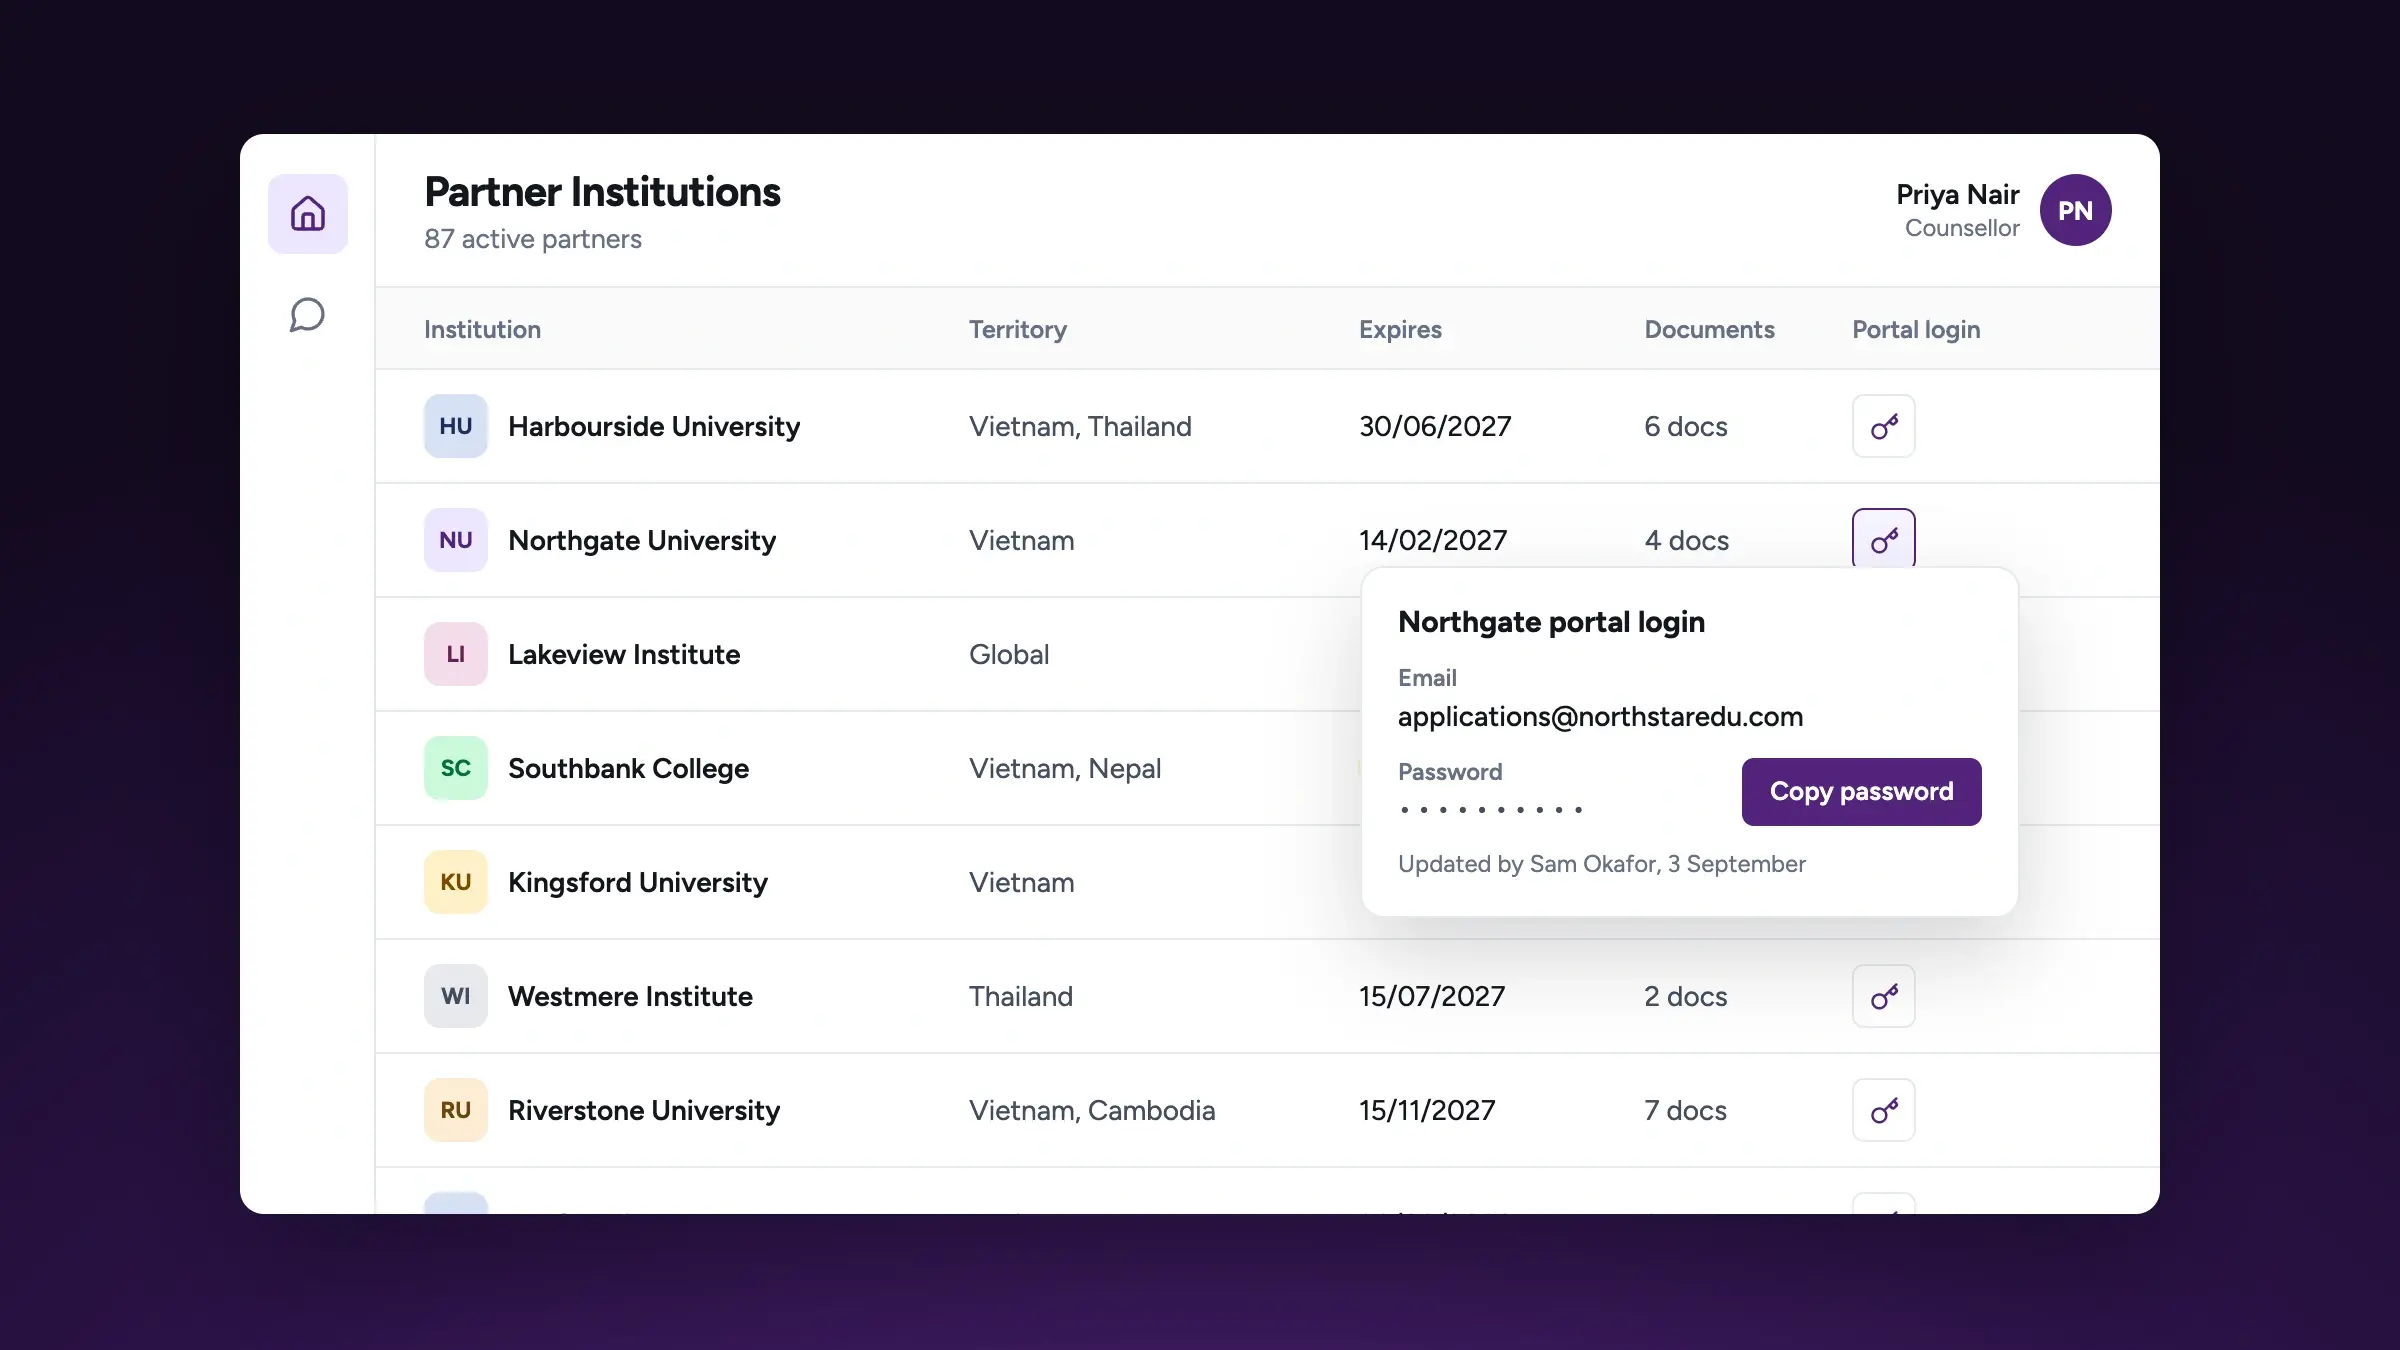Click the Updated by Sam Okafor note
Image resolution: width=2400 pixels, height=1350 pixels.
click(1602, 864)
